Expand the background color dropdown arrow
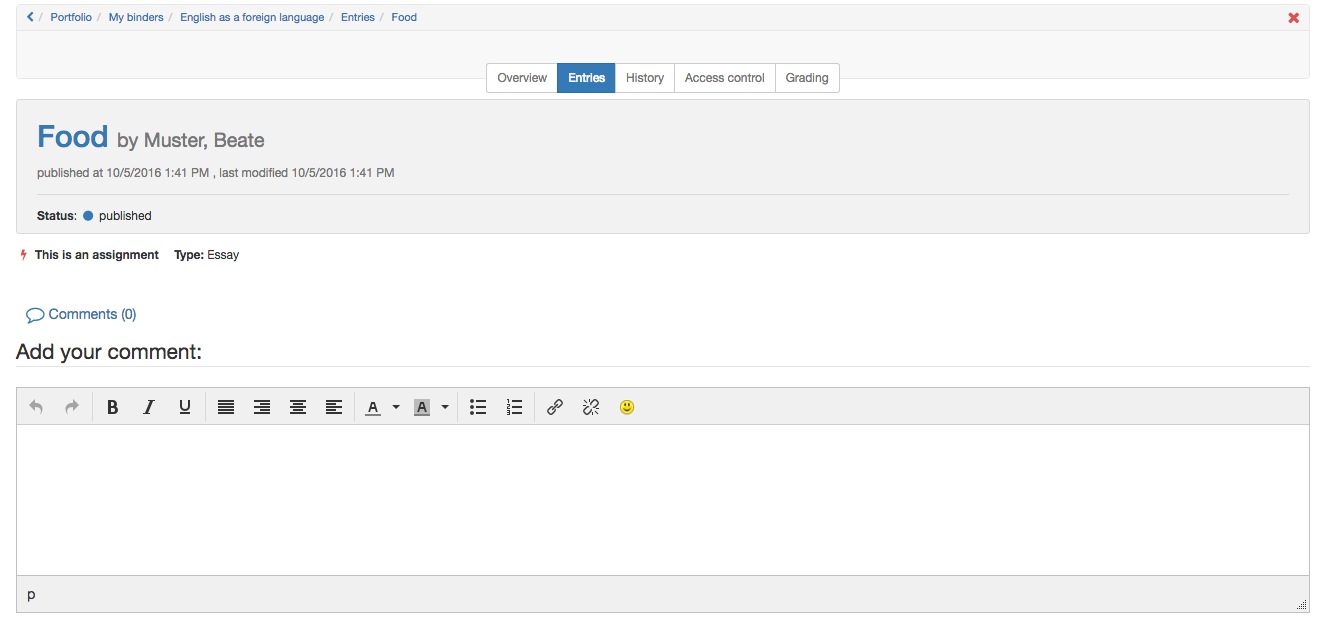This screenshot has width=1326, height=627. 445,407
